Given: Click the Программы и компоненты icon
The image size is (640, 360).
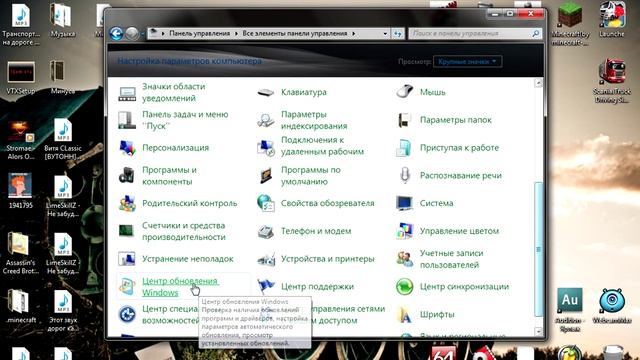Looking at the screenshot, I should (127, 176).
